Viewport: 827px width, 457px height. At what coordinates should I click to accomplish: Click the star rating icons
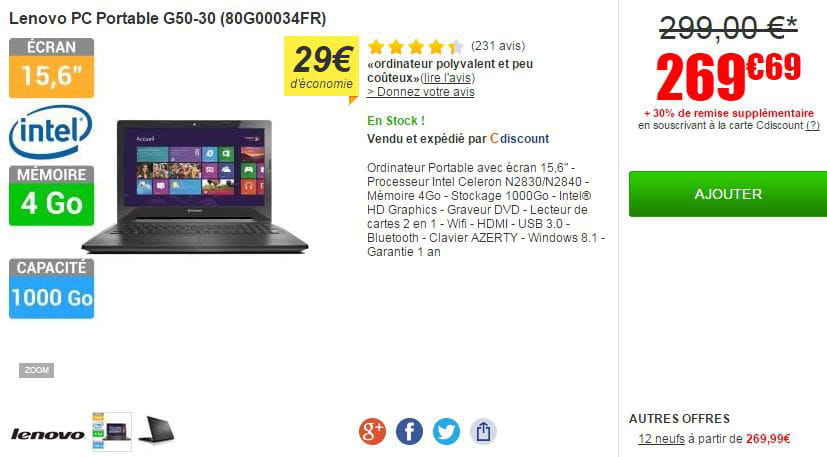click(x=416, y=46)
